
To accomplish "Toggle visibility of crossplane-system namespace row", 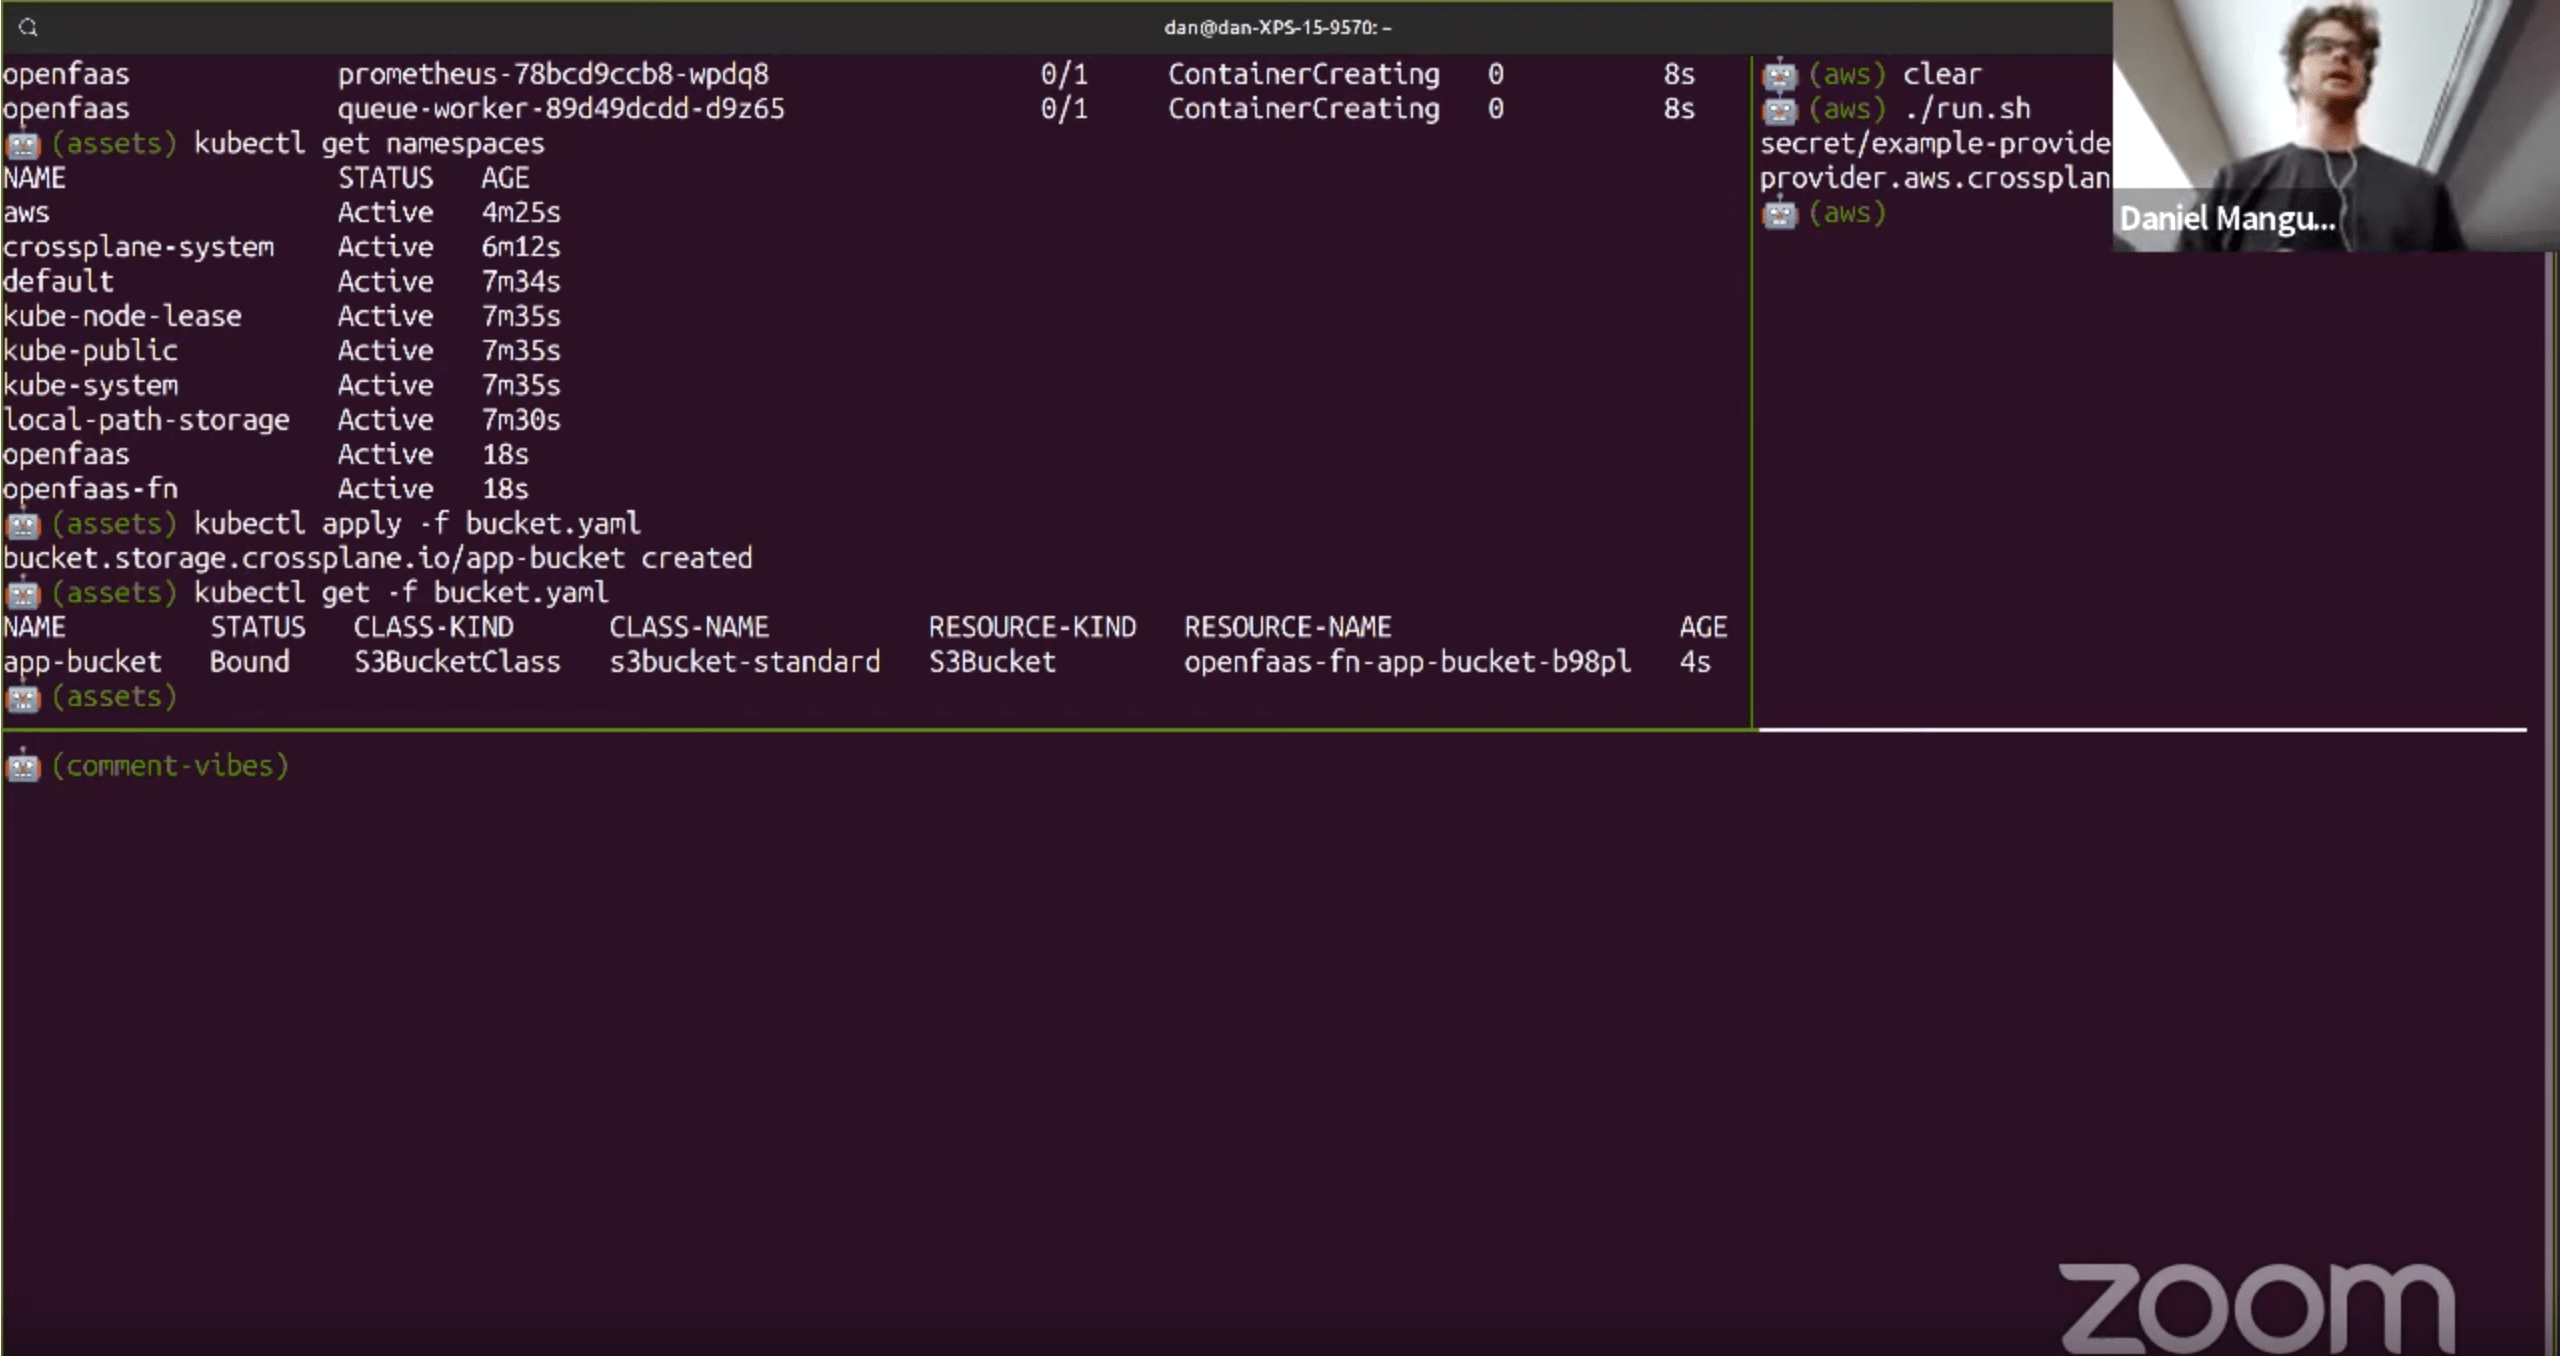I will (139, 245).
